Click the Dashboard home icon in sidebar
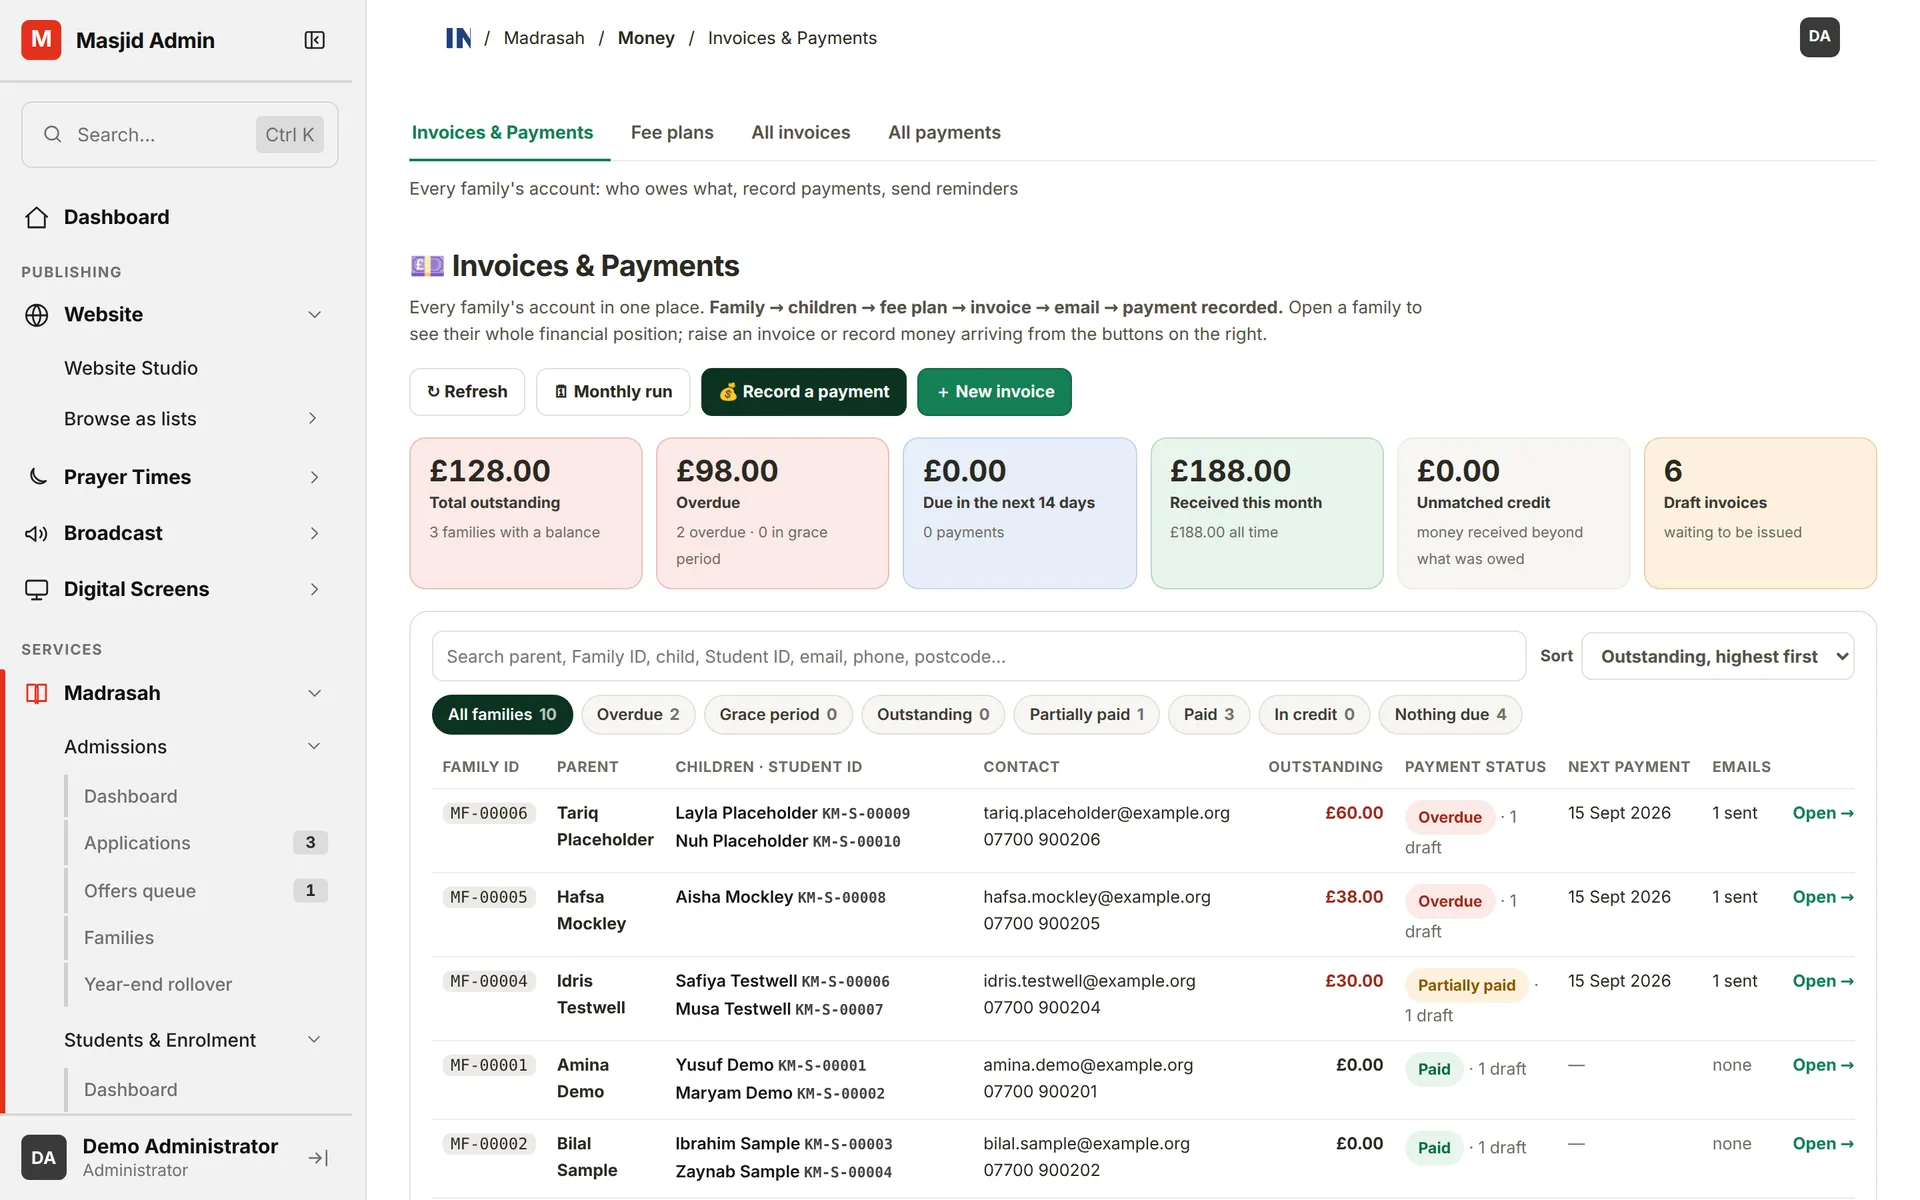The height and width of the screenshot is (1200, 1920). coord(37,217)
